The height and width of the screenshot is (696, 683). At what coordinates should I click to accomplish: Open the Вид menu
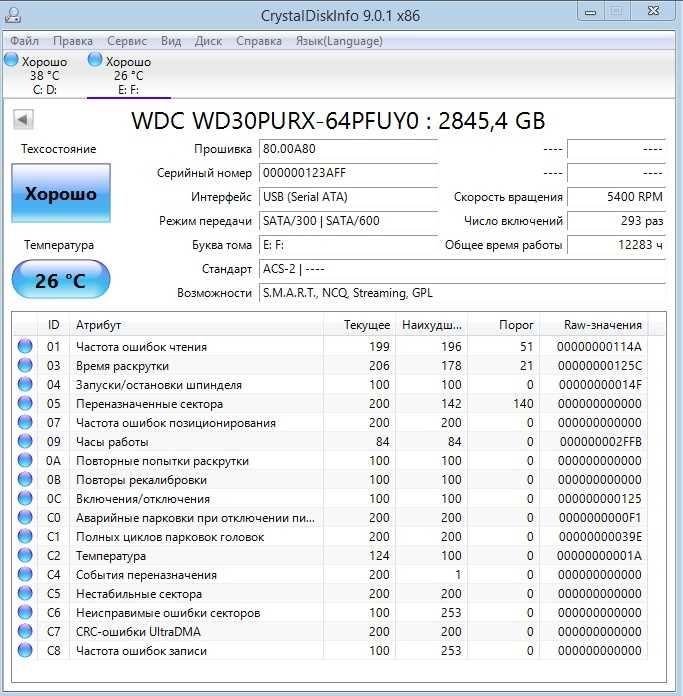pos(171,41)
